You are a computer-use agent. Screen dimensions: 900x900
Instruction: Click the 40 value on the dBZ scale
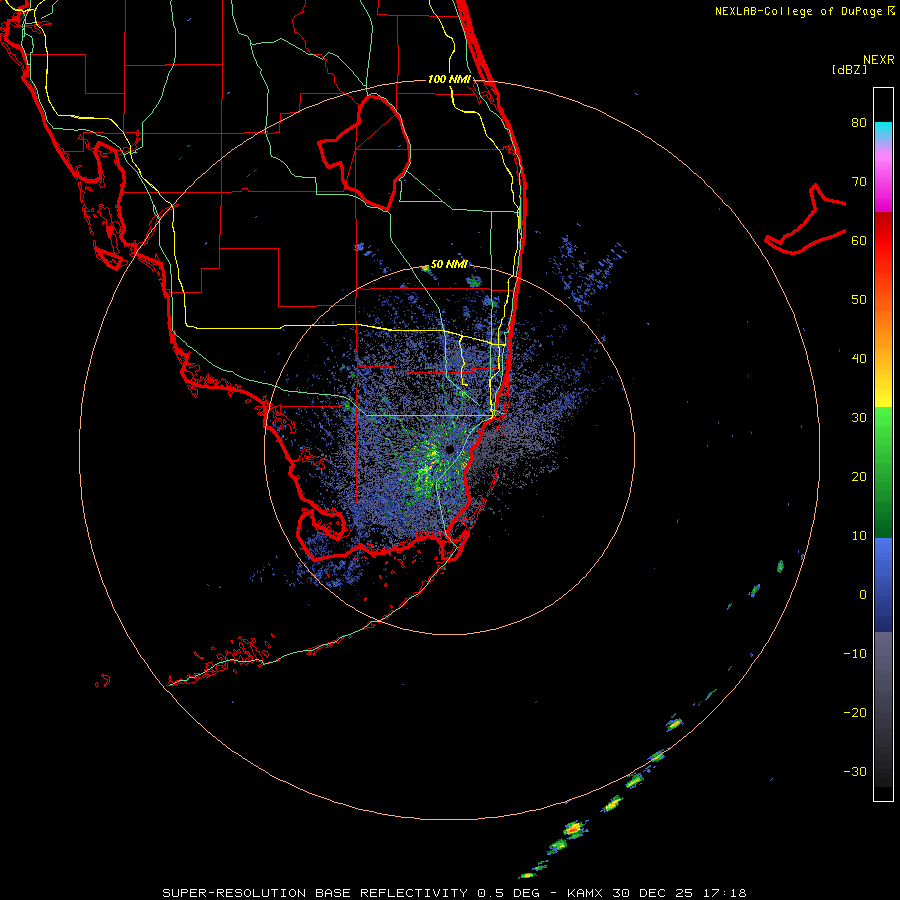point(859,359)
